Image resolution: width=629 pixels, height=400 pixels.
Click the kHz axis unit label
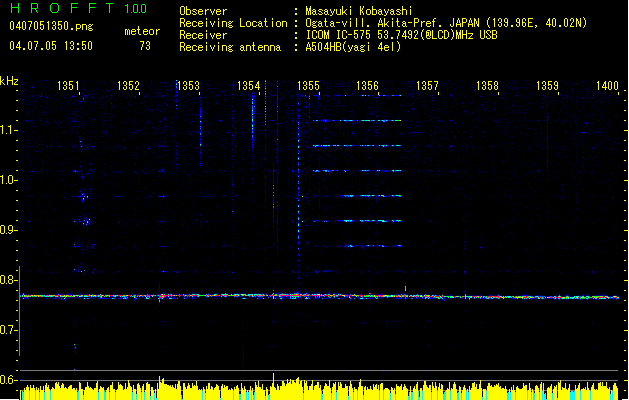coord(9,81)
